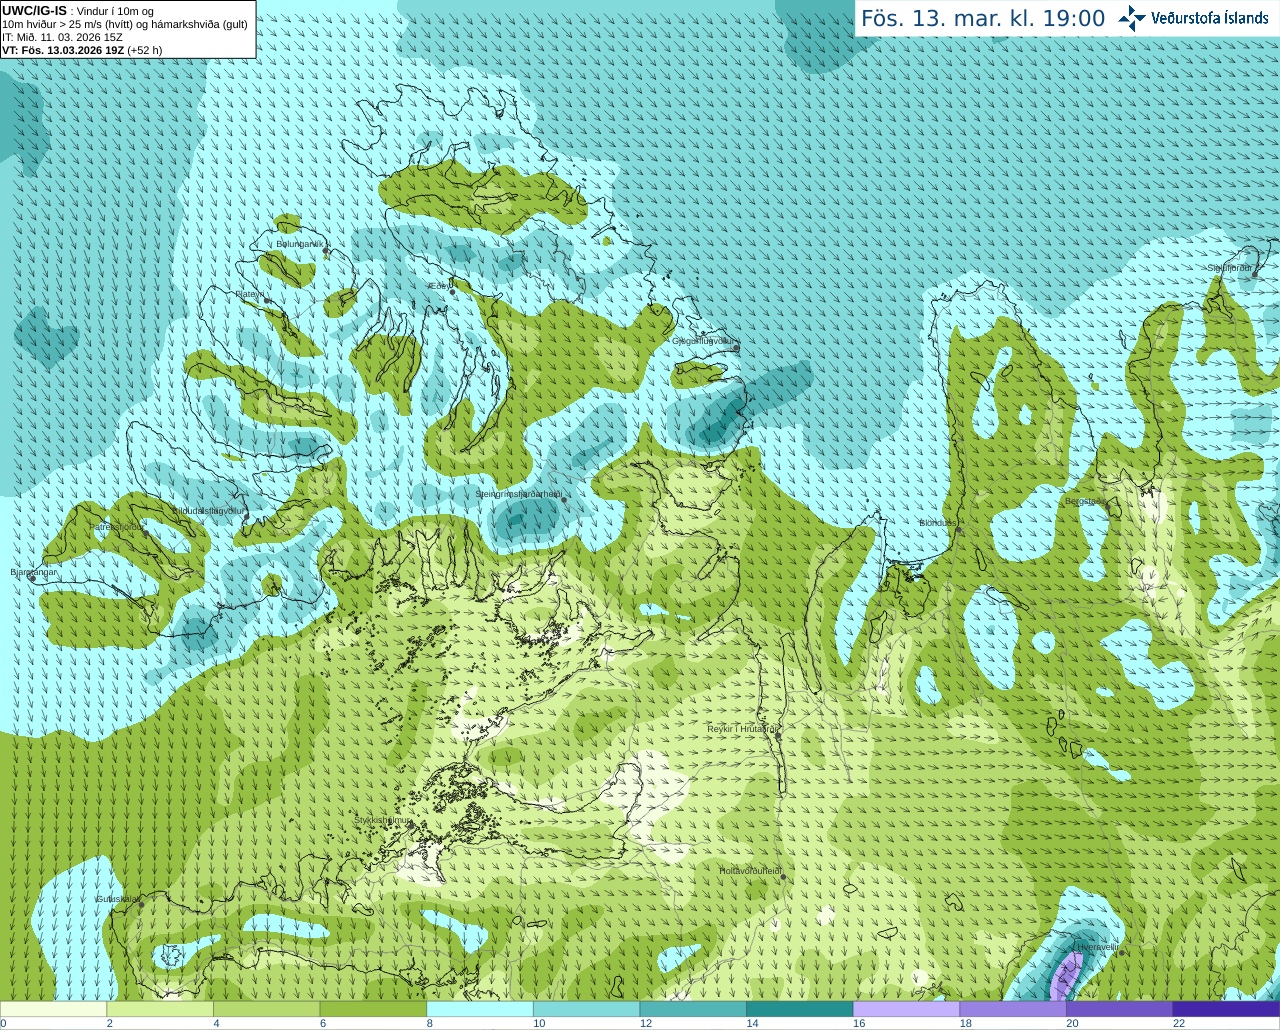Select the 14–16 m/s dark teal swatch
Viewport: 1280px width, 1030px height.
pos(800,1009)
